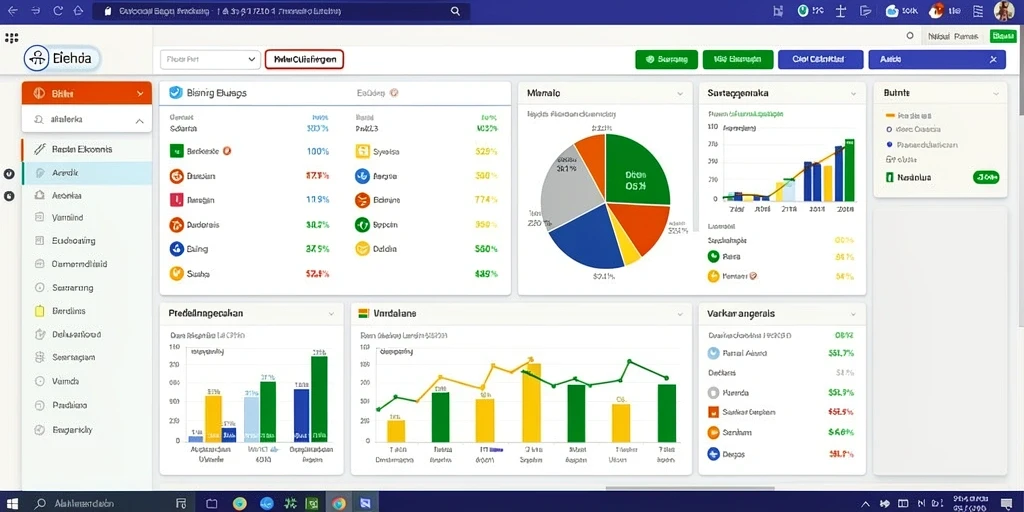
Task: Click the blue Clel Cläkntlal button
Action: pyautogui.click(x=820, y=59)
